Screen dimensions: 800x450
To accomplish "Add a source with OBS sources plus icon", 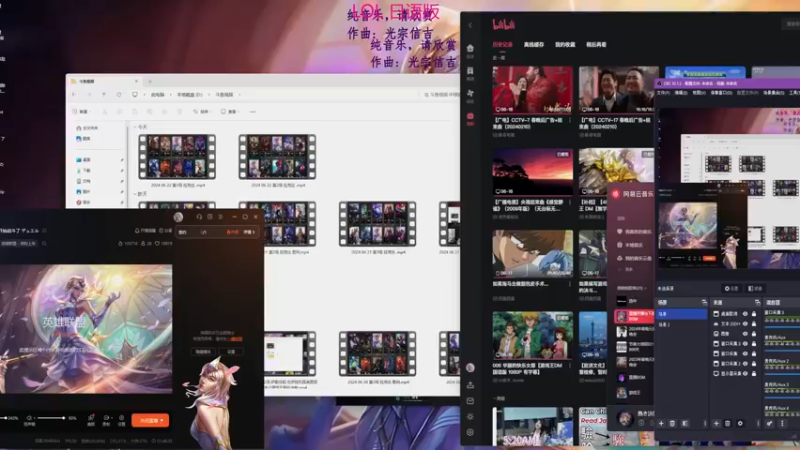I will [716, 423].
